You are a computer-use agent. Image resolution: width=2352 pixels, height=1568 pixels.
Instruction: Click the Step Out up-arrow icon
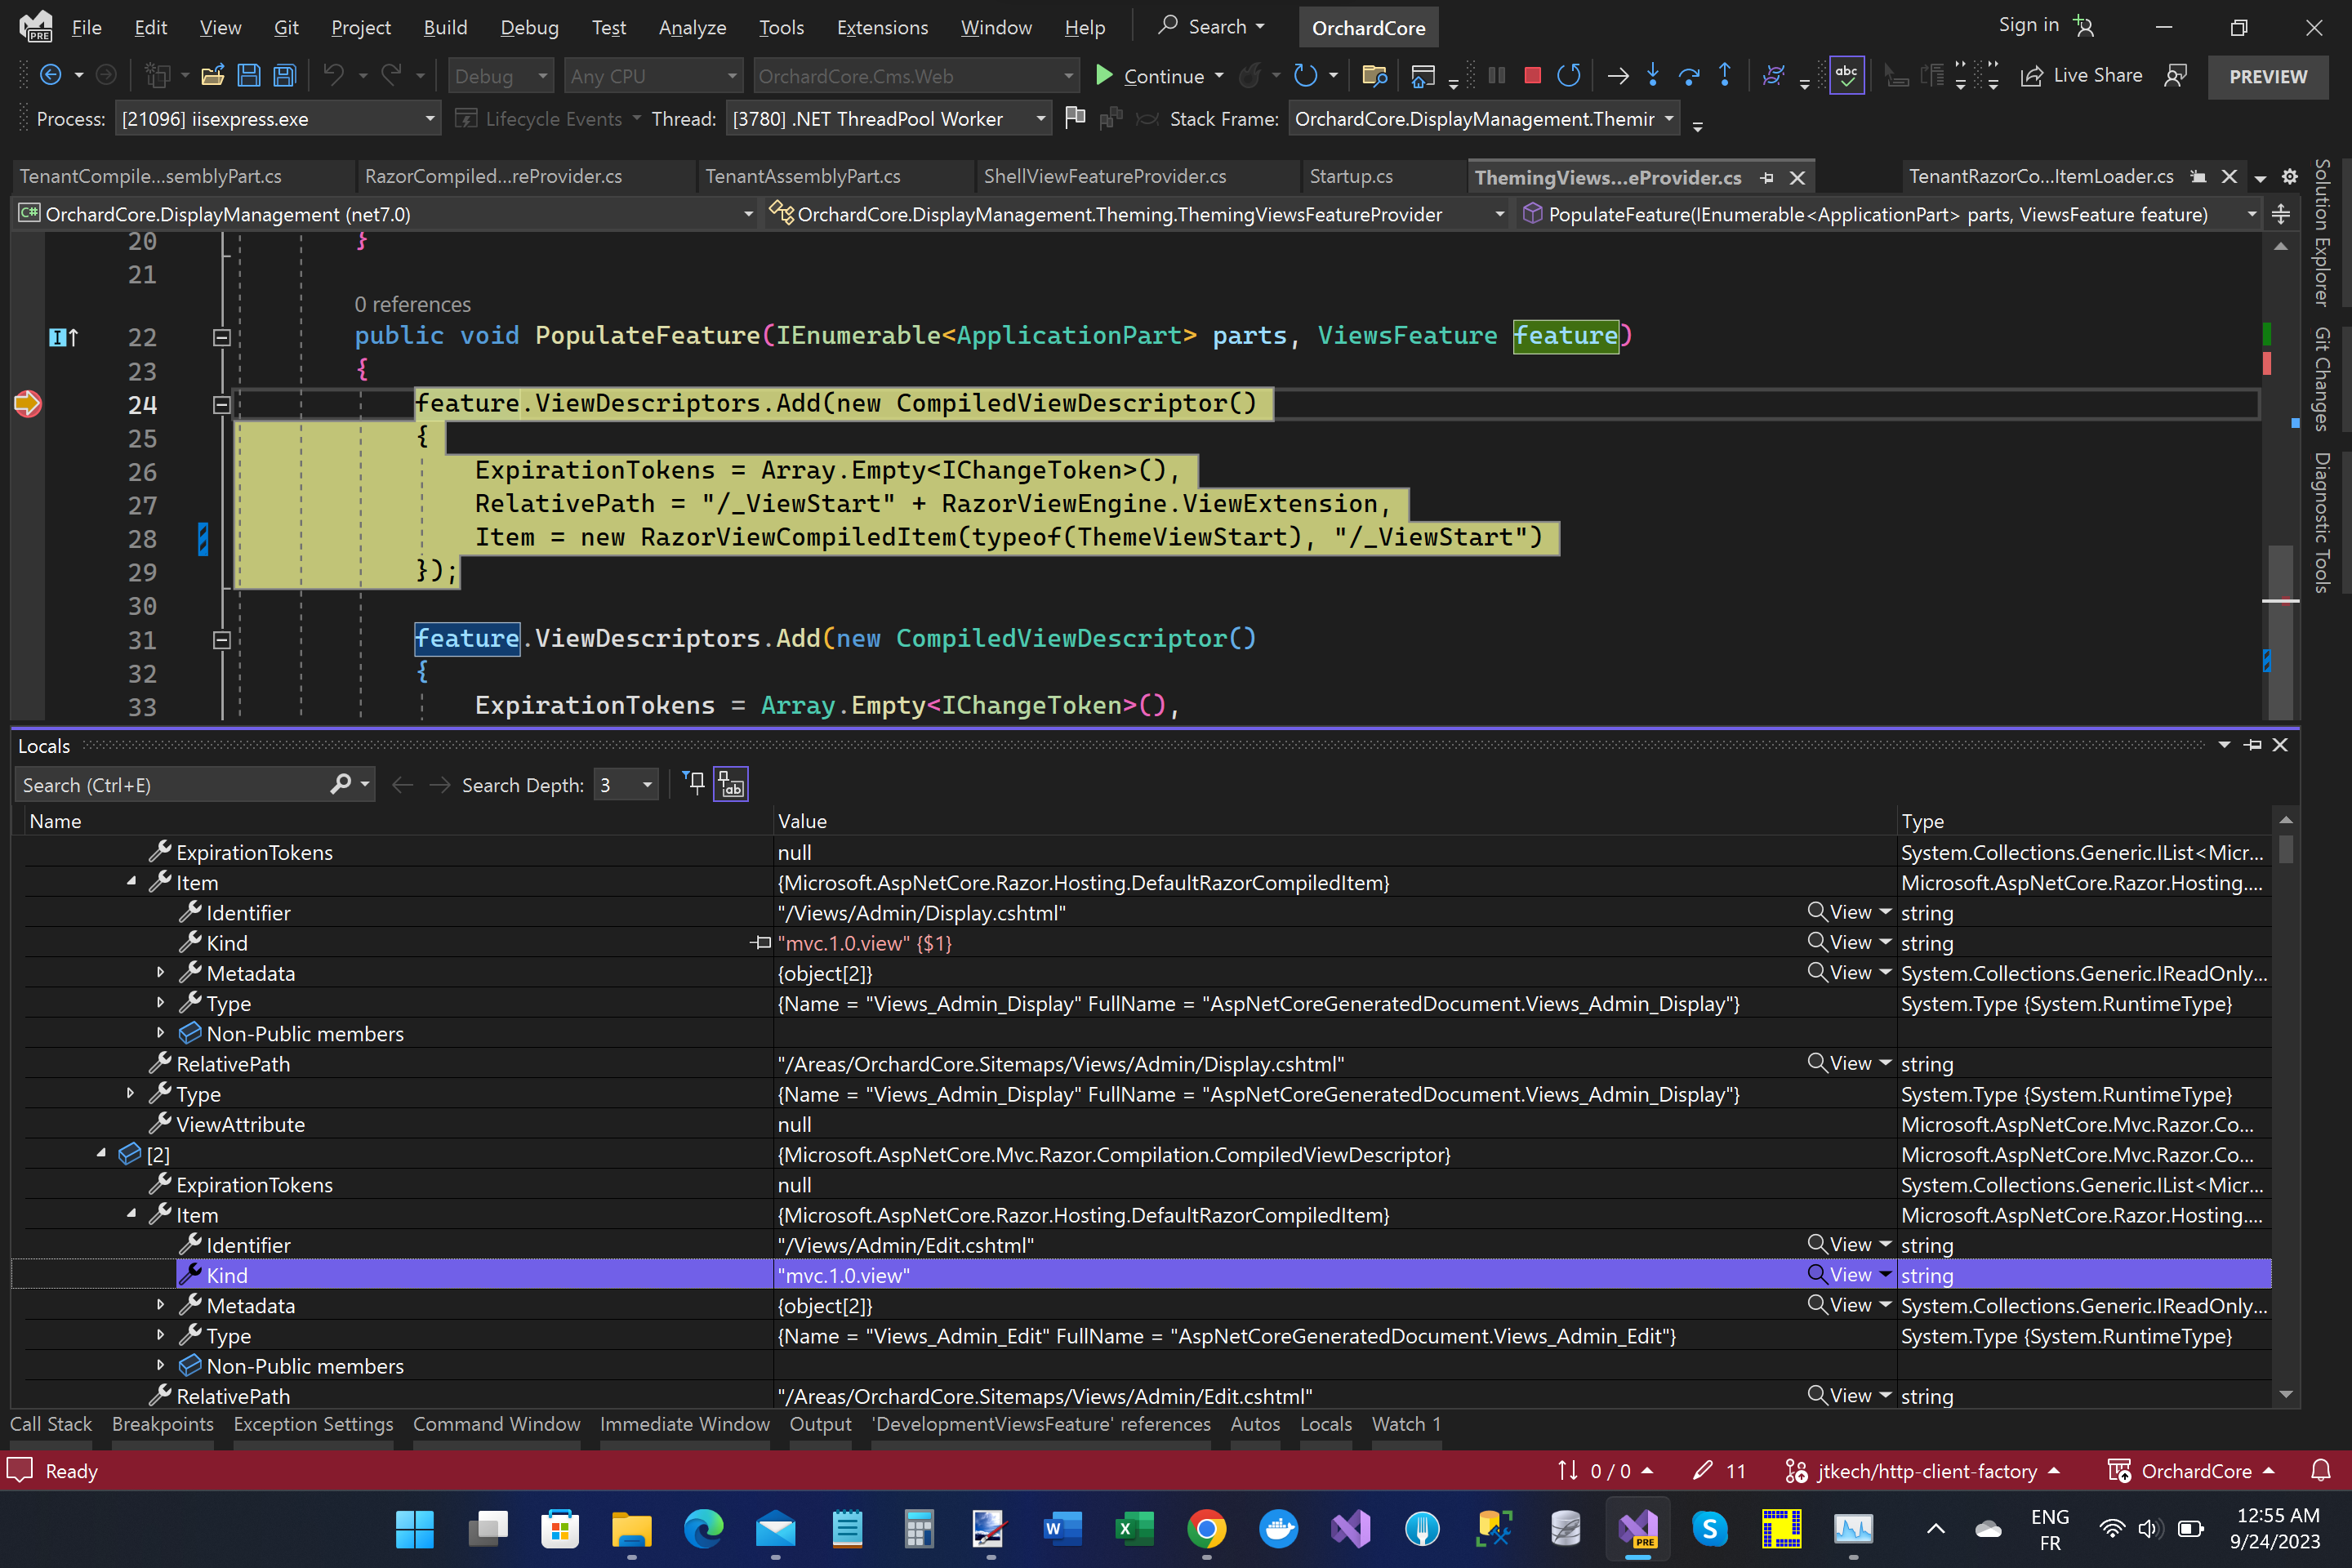[x=1725, y=76]
